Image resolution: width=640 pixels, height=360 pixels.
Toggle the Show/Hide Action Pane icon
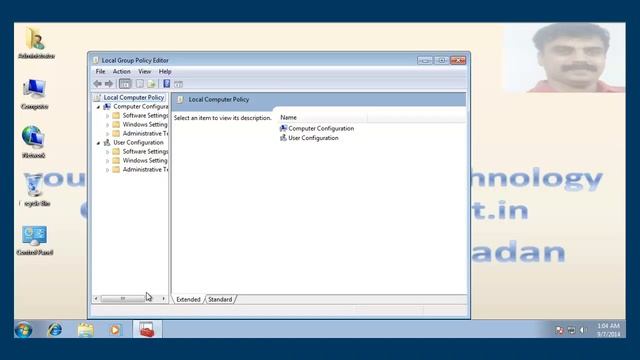178,84
